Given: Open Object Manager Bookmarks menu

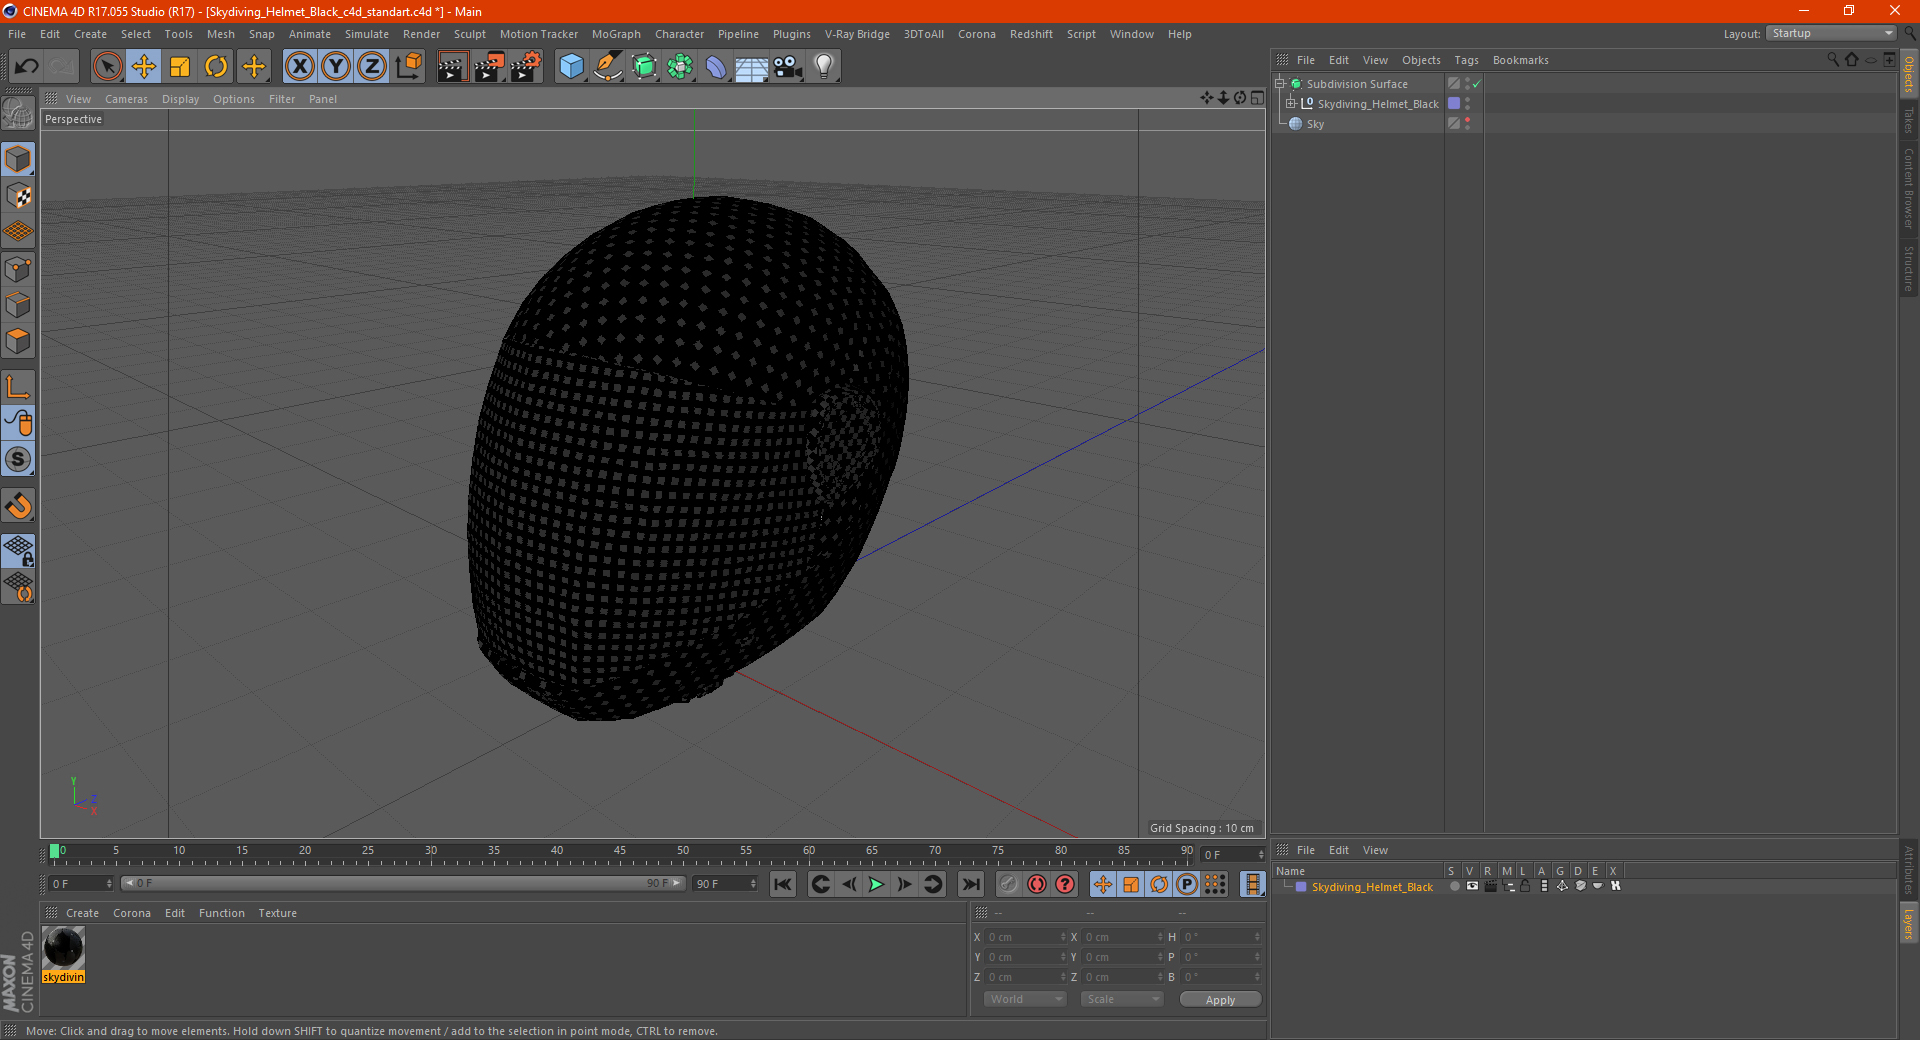Looking at the screenshot, I should [1520, 60].
